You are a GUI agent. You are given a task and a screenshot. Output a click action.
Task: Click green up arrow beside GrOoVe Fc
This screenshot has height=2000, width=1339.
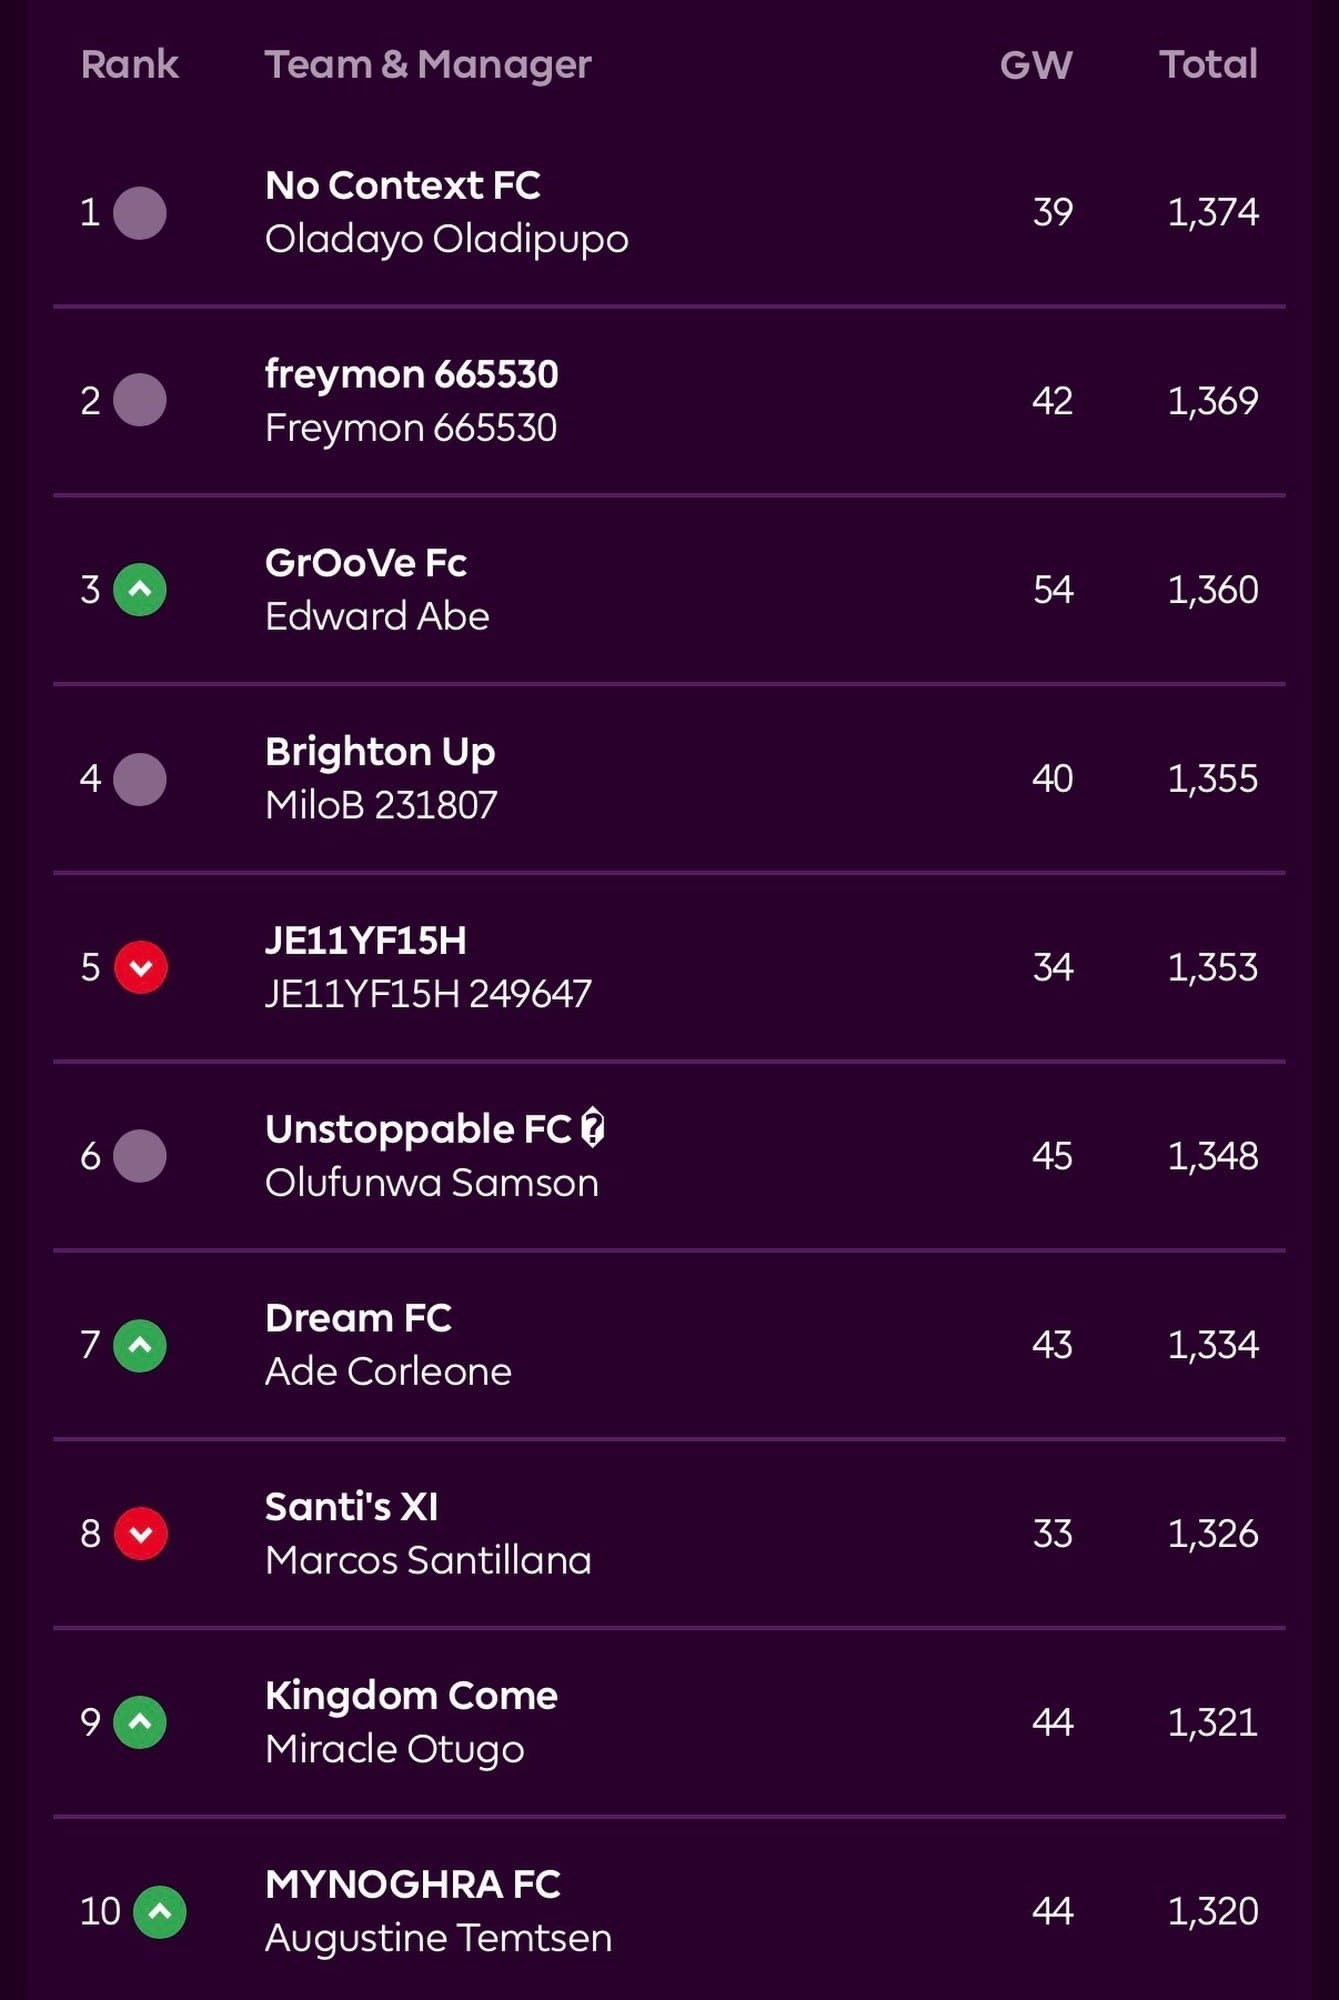140,589
